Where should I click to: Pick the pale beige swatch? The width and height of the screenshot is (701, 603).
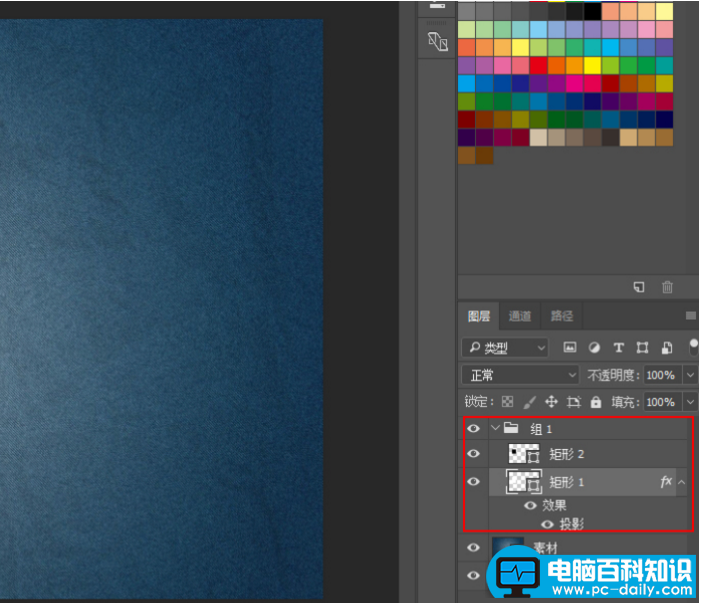click(x=538, y=138)
